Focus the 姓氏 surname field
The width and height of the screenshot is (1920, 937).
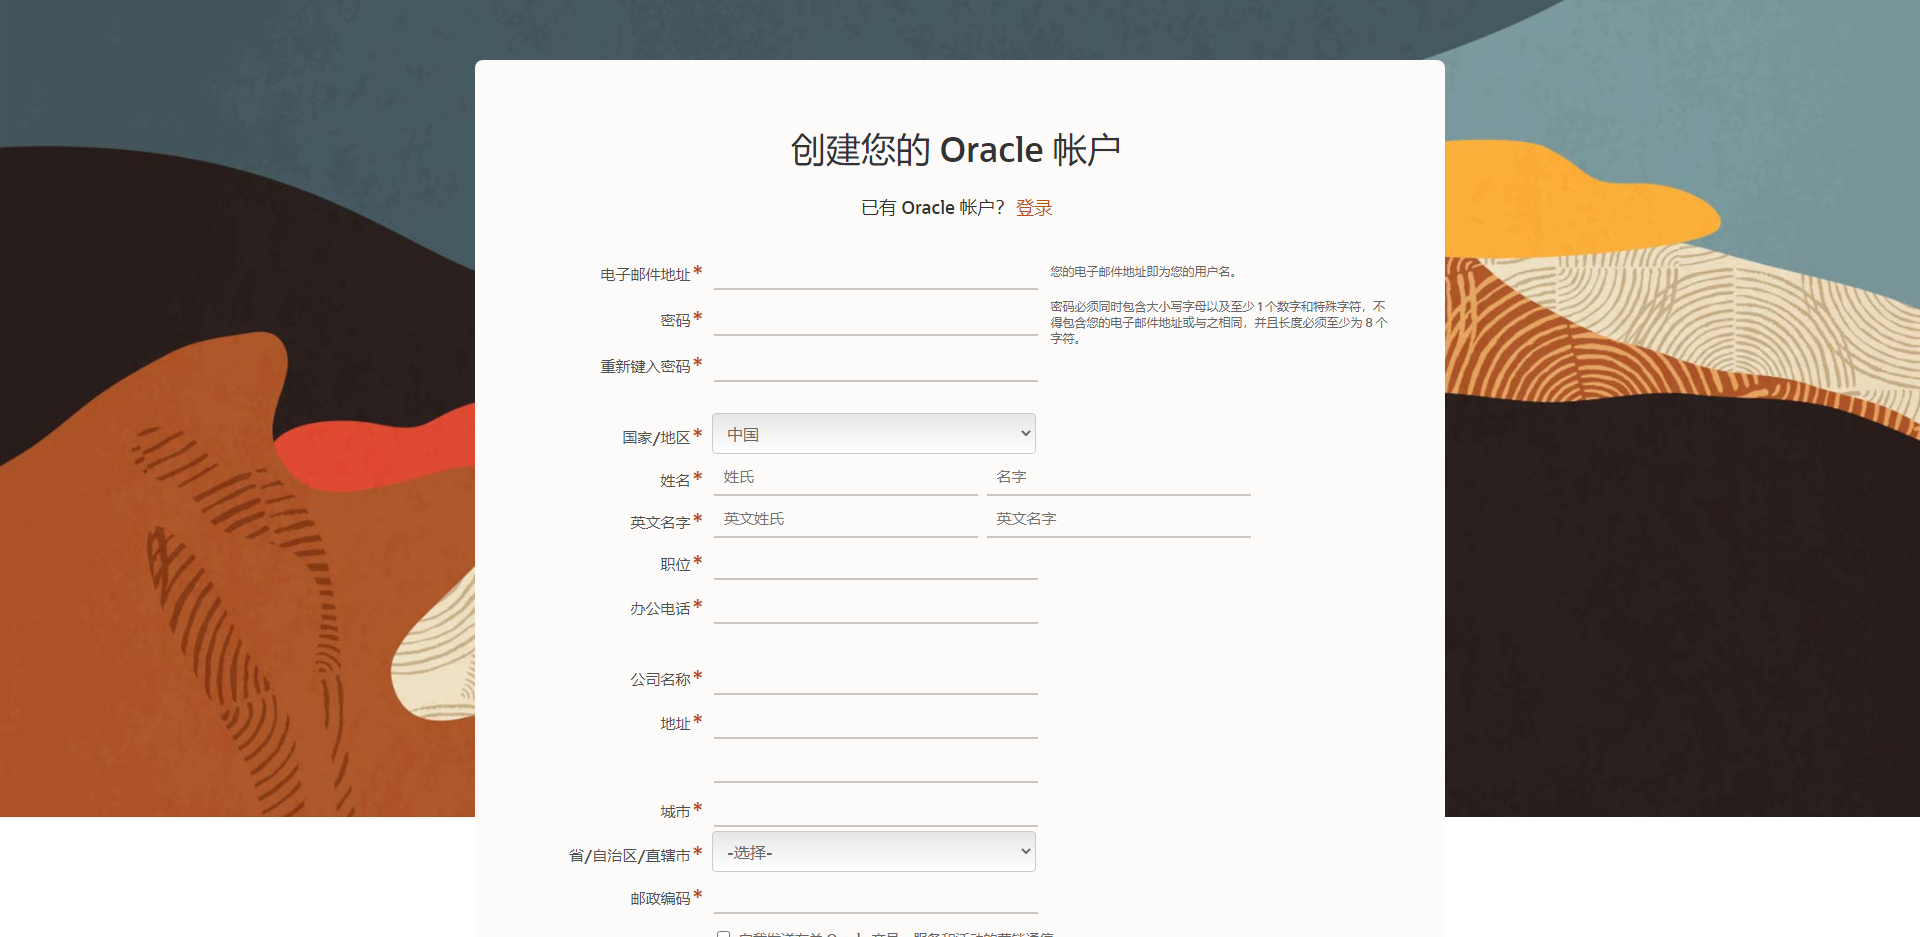[x=845, y=478]
